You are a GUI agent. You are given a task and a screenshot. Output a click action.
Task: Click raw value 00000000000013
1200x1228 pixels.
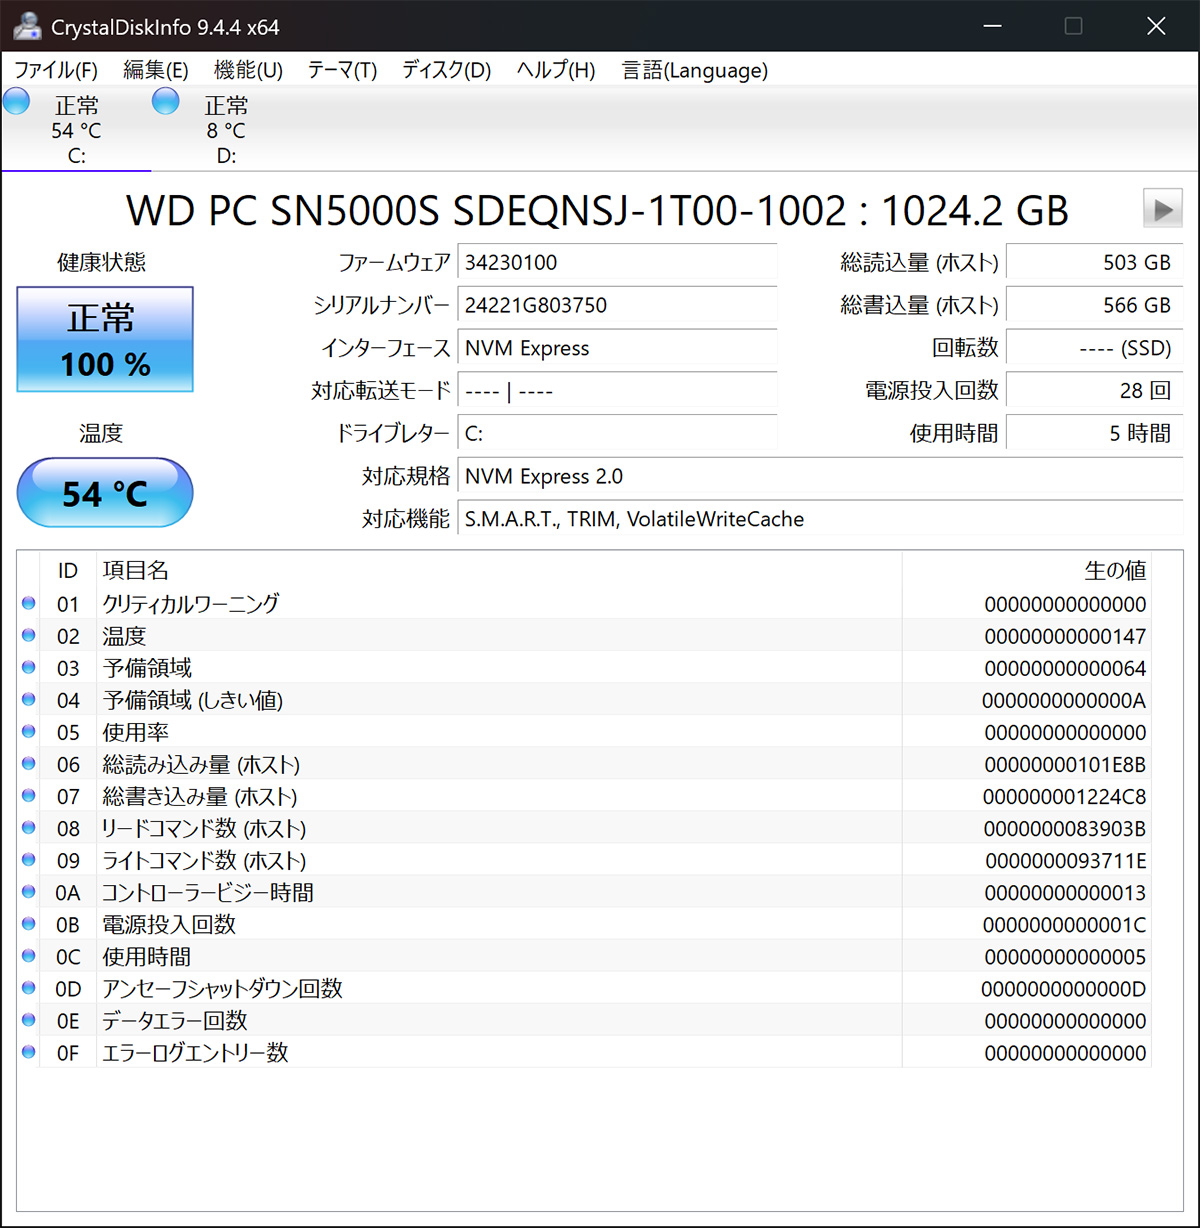coord(1065,892)
